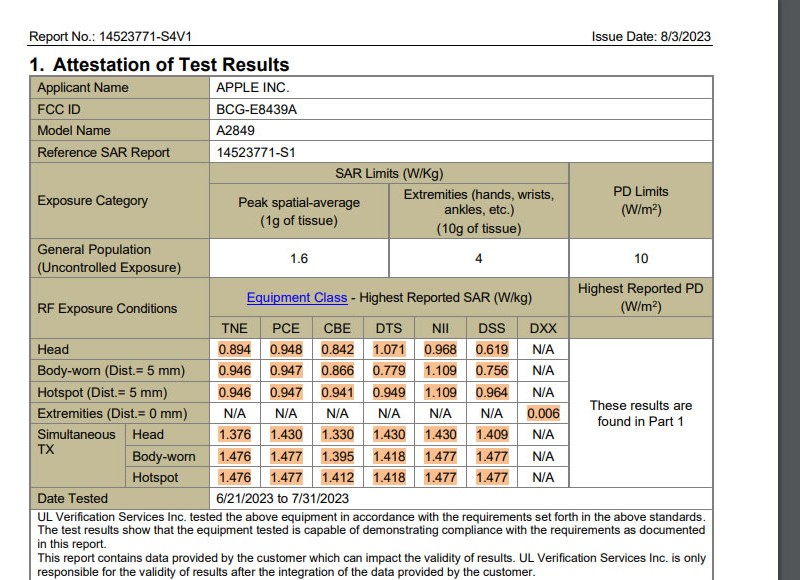
Task: Click the Hotspot CBE value 0.941
Action: [x=337, y=393]
